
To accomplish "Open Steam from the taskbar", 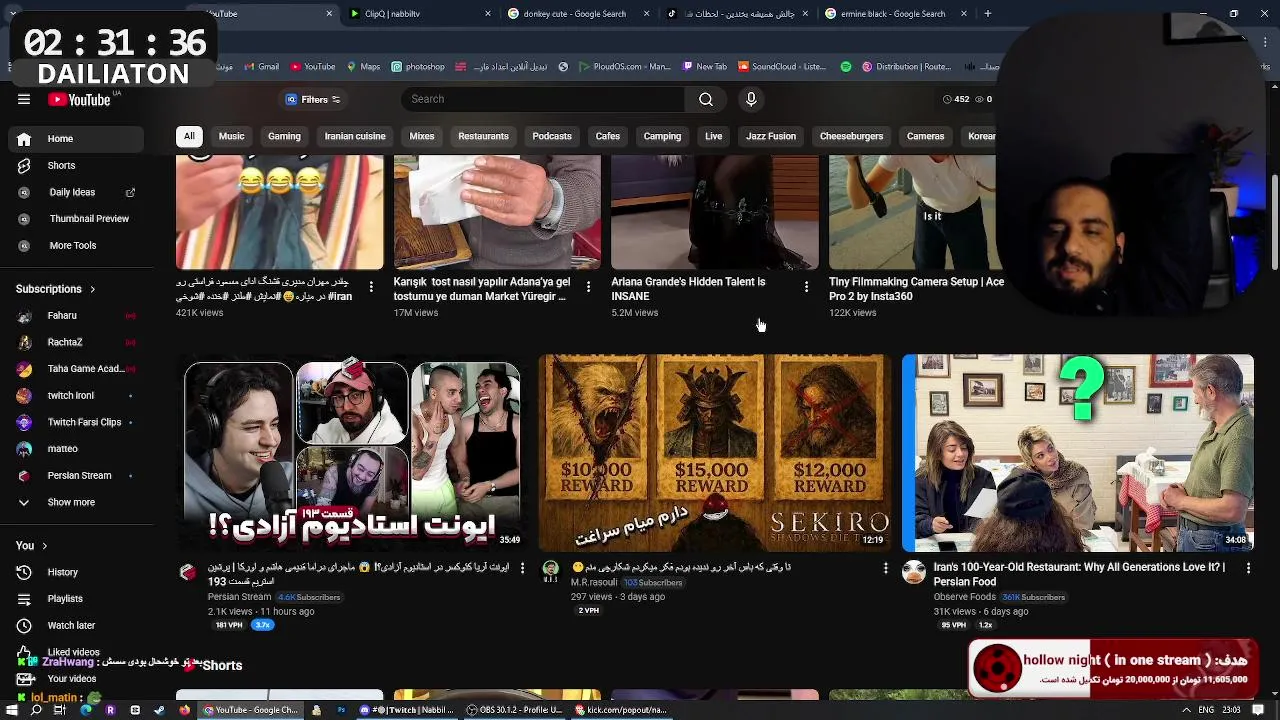I will pyautogui.click(x=159, y=710).
